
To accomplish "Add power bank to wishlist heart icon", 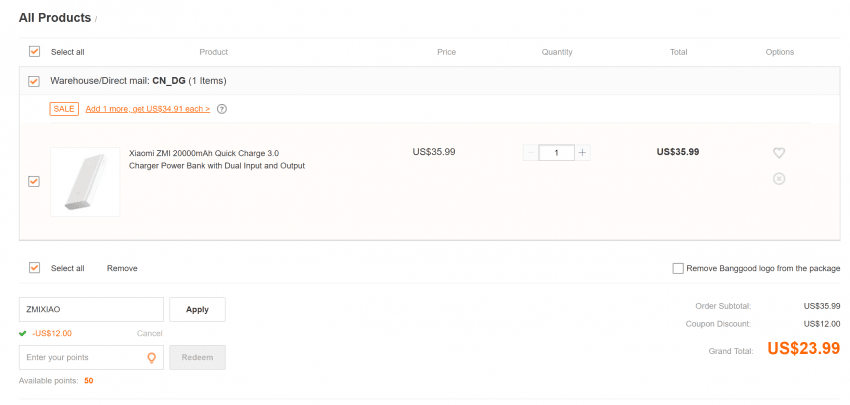I will pos(778,153).
